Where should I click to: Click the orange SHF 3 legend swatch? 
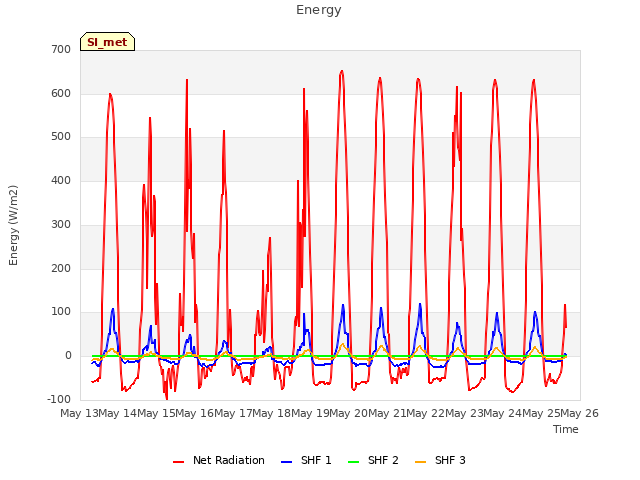(x=420, y=462)
